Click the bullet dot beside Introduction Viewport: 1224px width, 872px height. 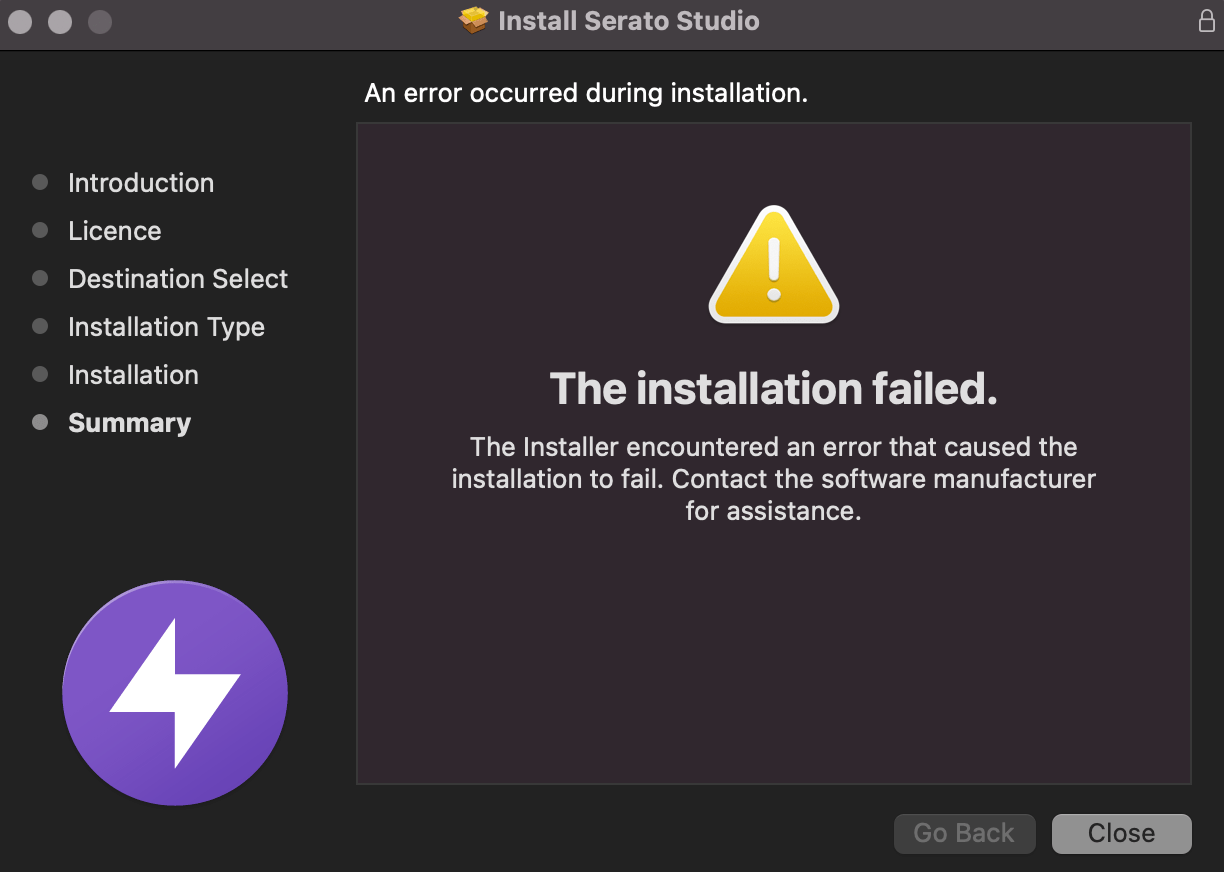click(x=40, y=182)
